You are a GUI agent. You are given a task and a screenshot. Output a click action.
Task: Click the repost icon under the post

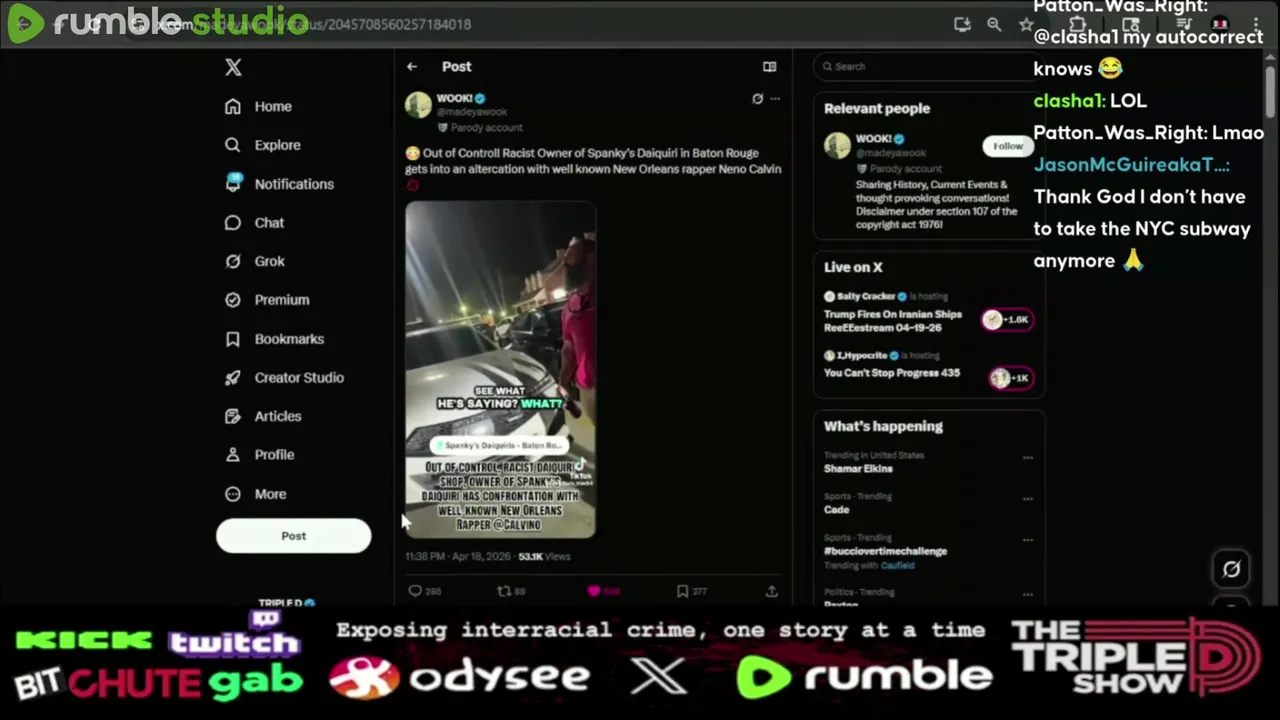[x=504, y=591]
